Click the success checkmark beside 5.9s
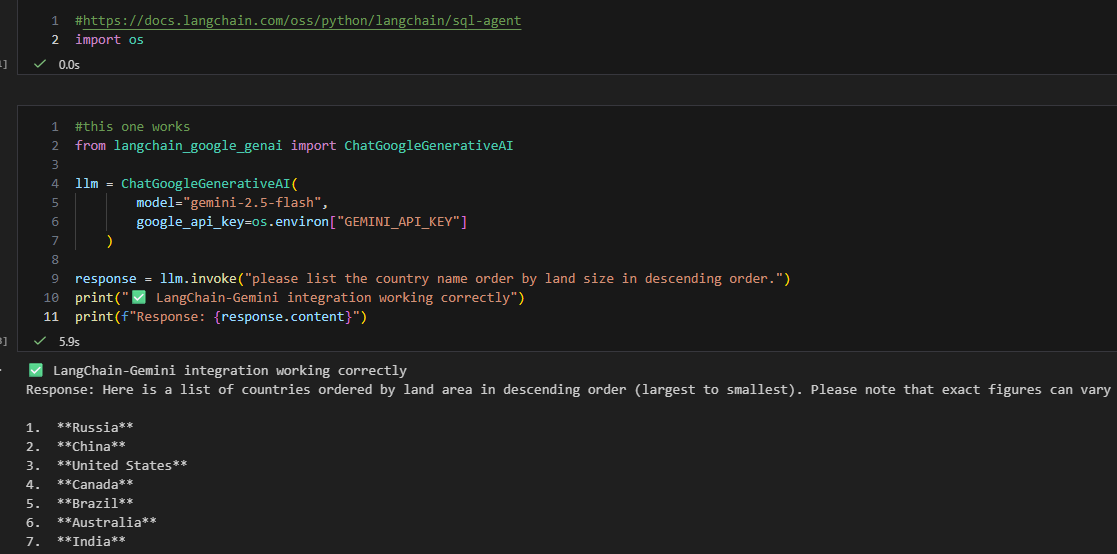The width and height of the screenshot is (1117, 554). [x=40, y=341]
